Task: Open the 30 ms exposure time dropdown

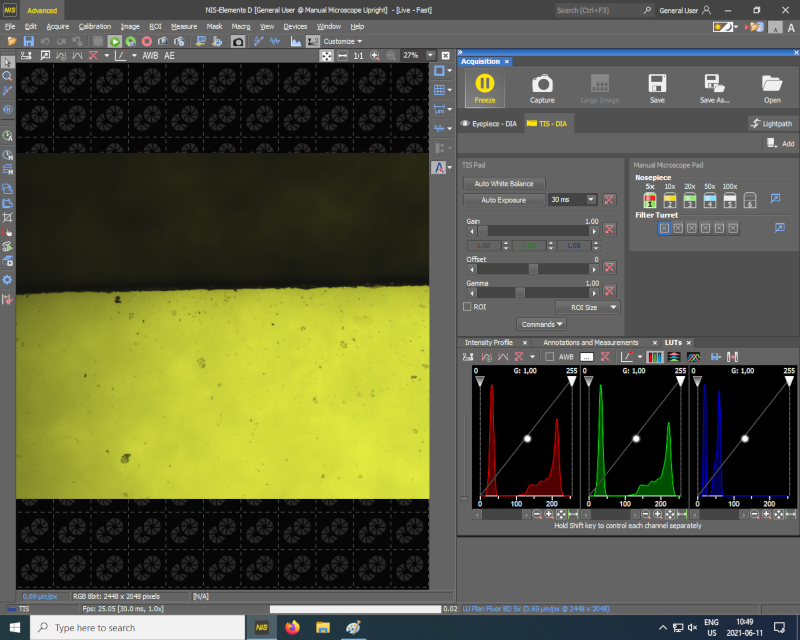Action: click(591, 200)
